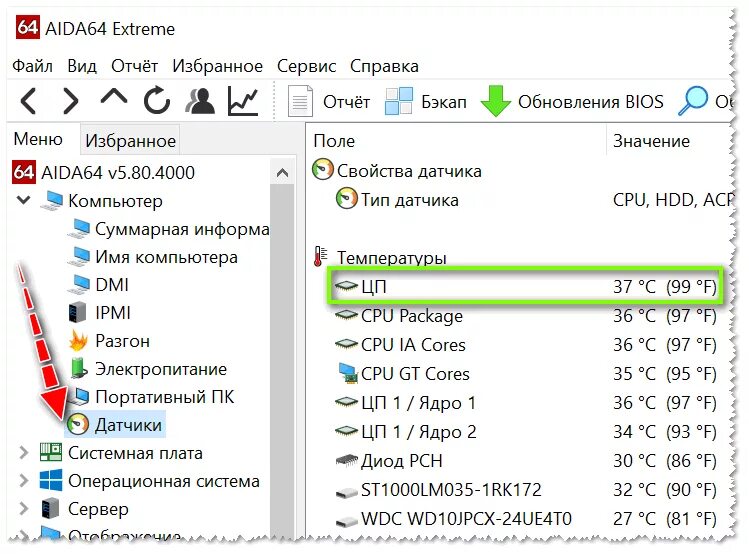Click the Датчики gauge icon in tree

coord(77,424)
